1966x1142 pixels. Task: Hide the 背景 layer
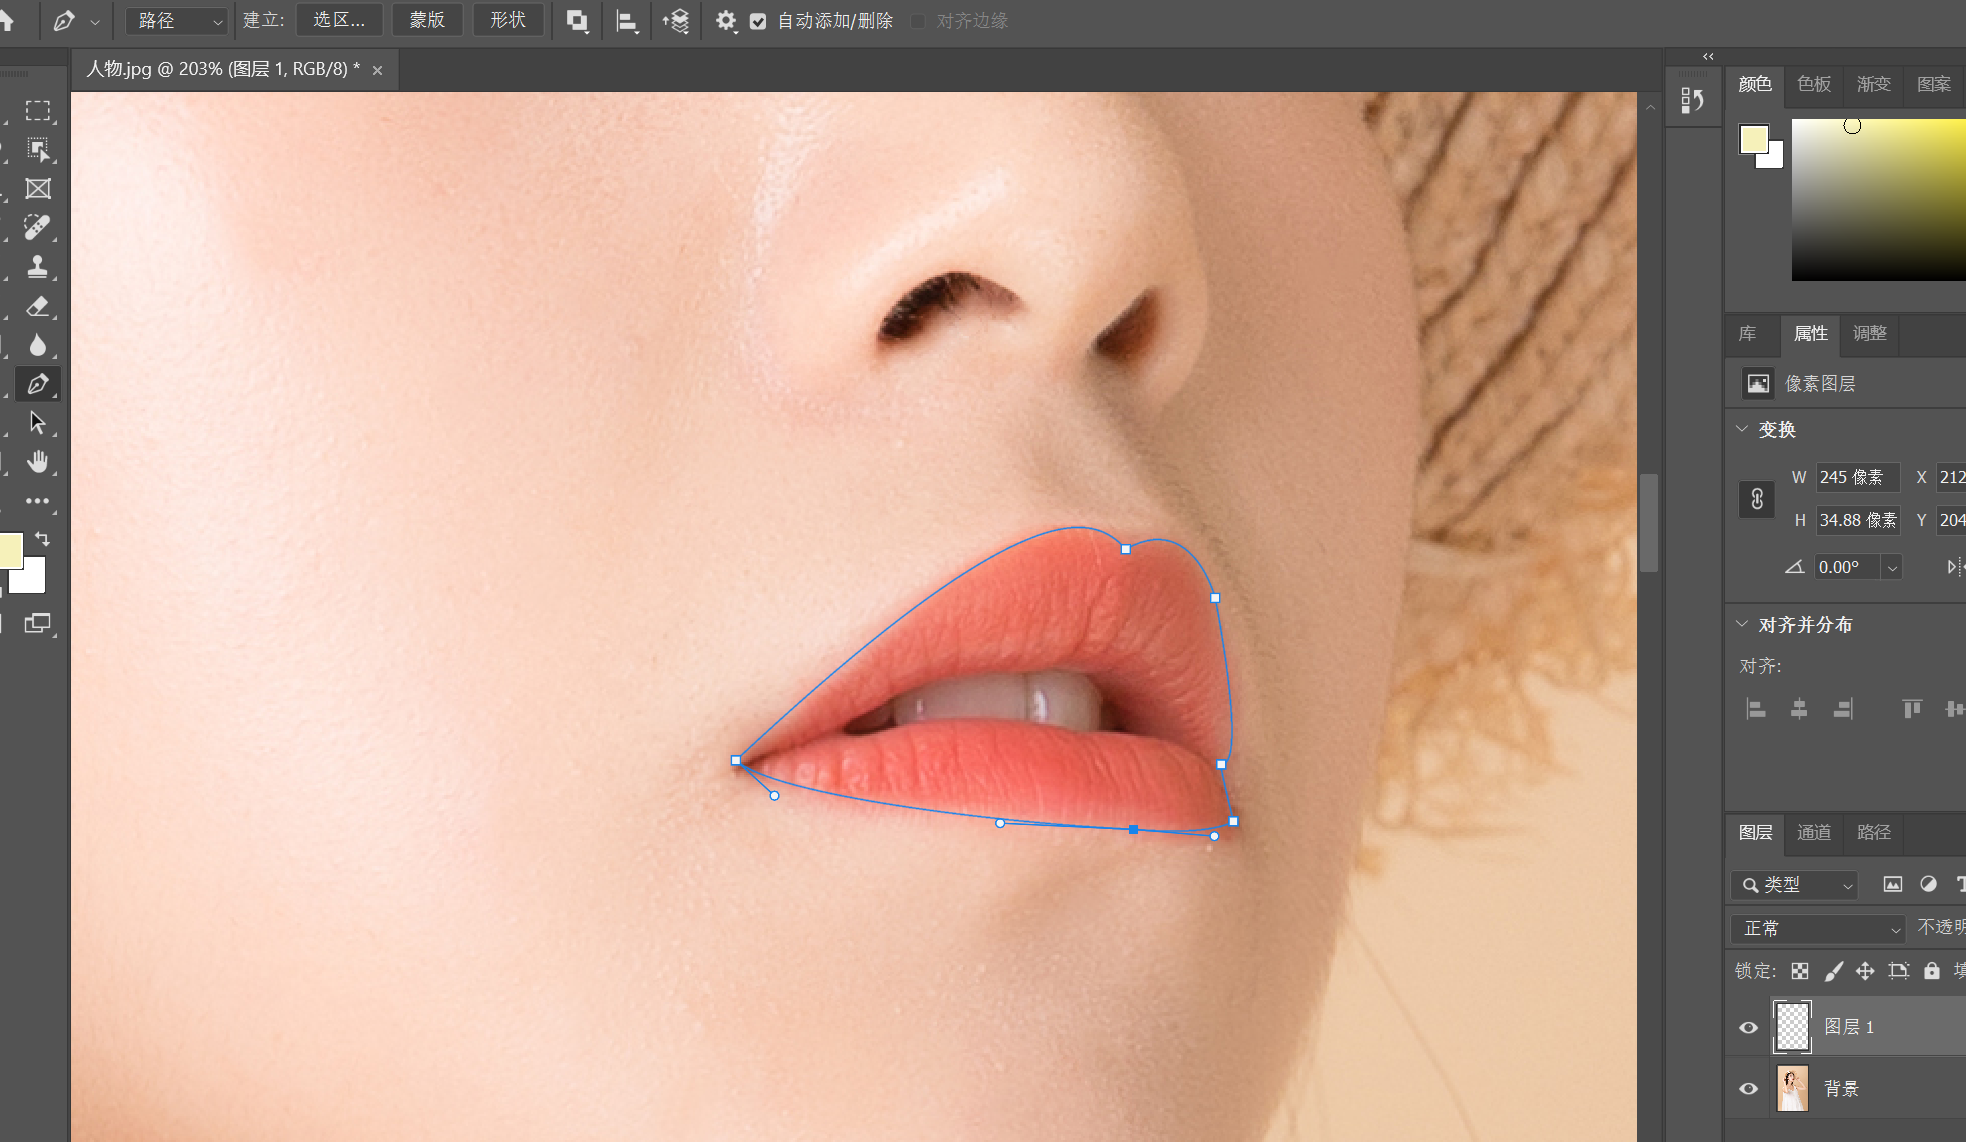coord(1748,1088)
